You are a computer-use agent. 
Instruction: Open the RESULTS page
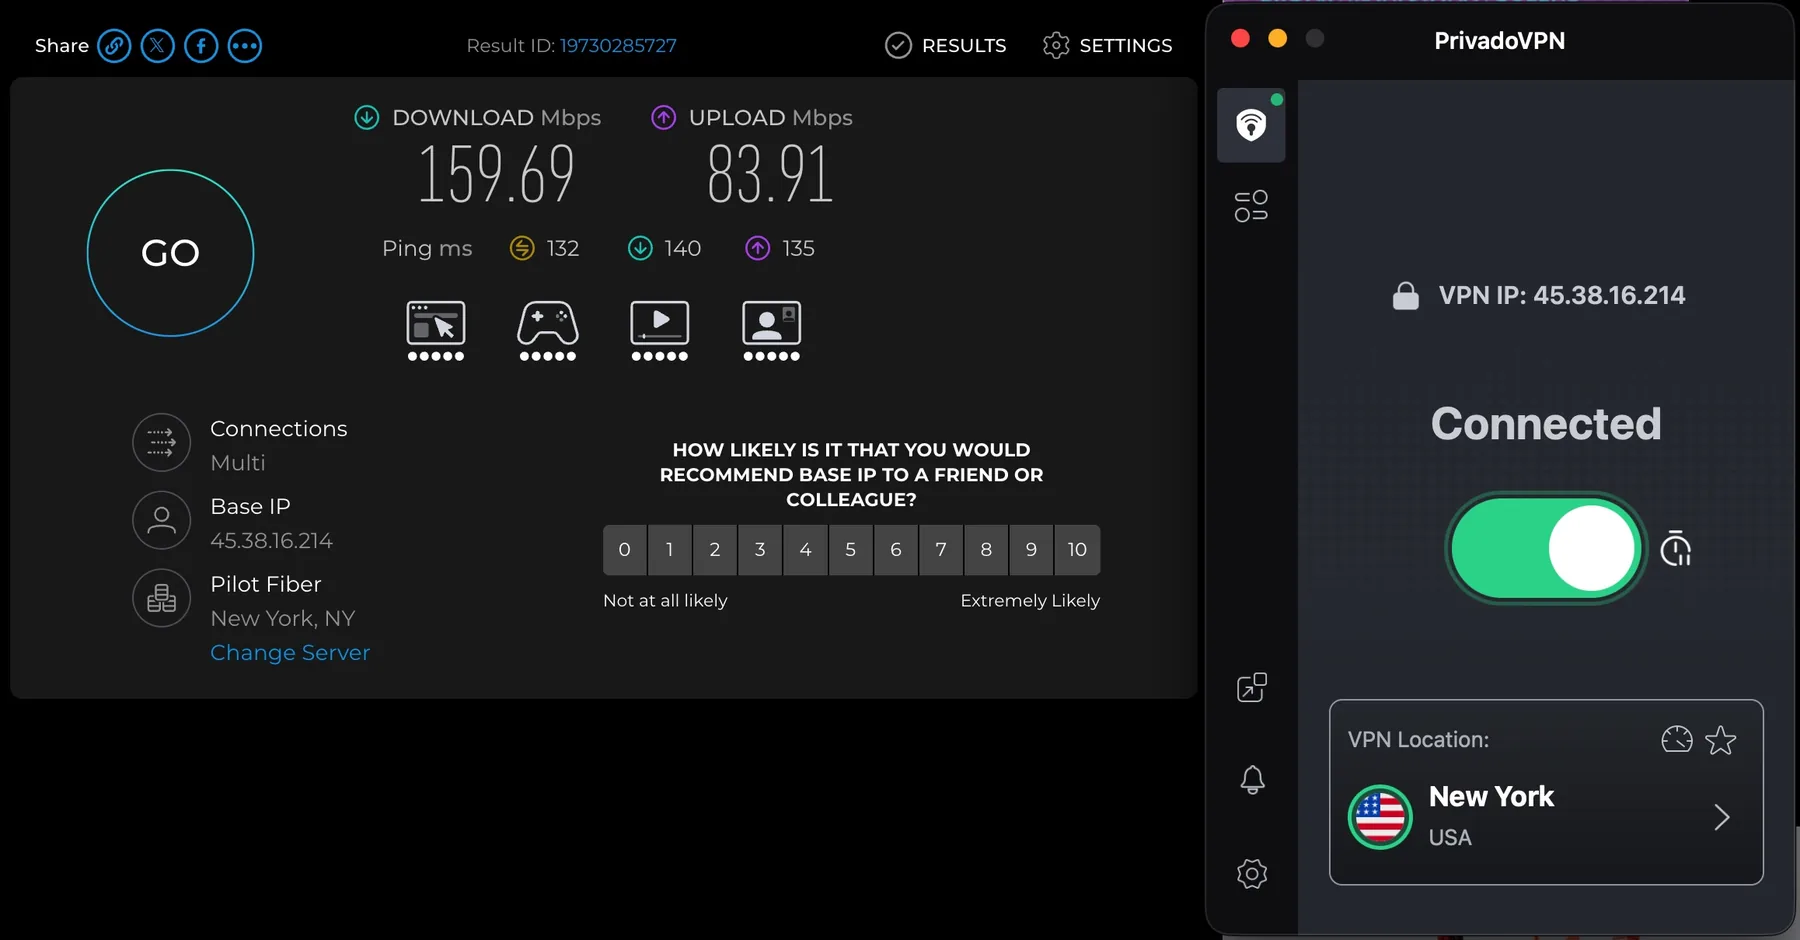(946, 46)
